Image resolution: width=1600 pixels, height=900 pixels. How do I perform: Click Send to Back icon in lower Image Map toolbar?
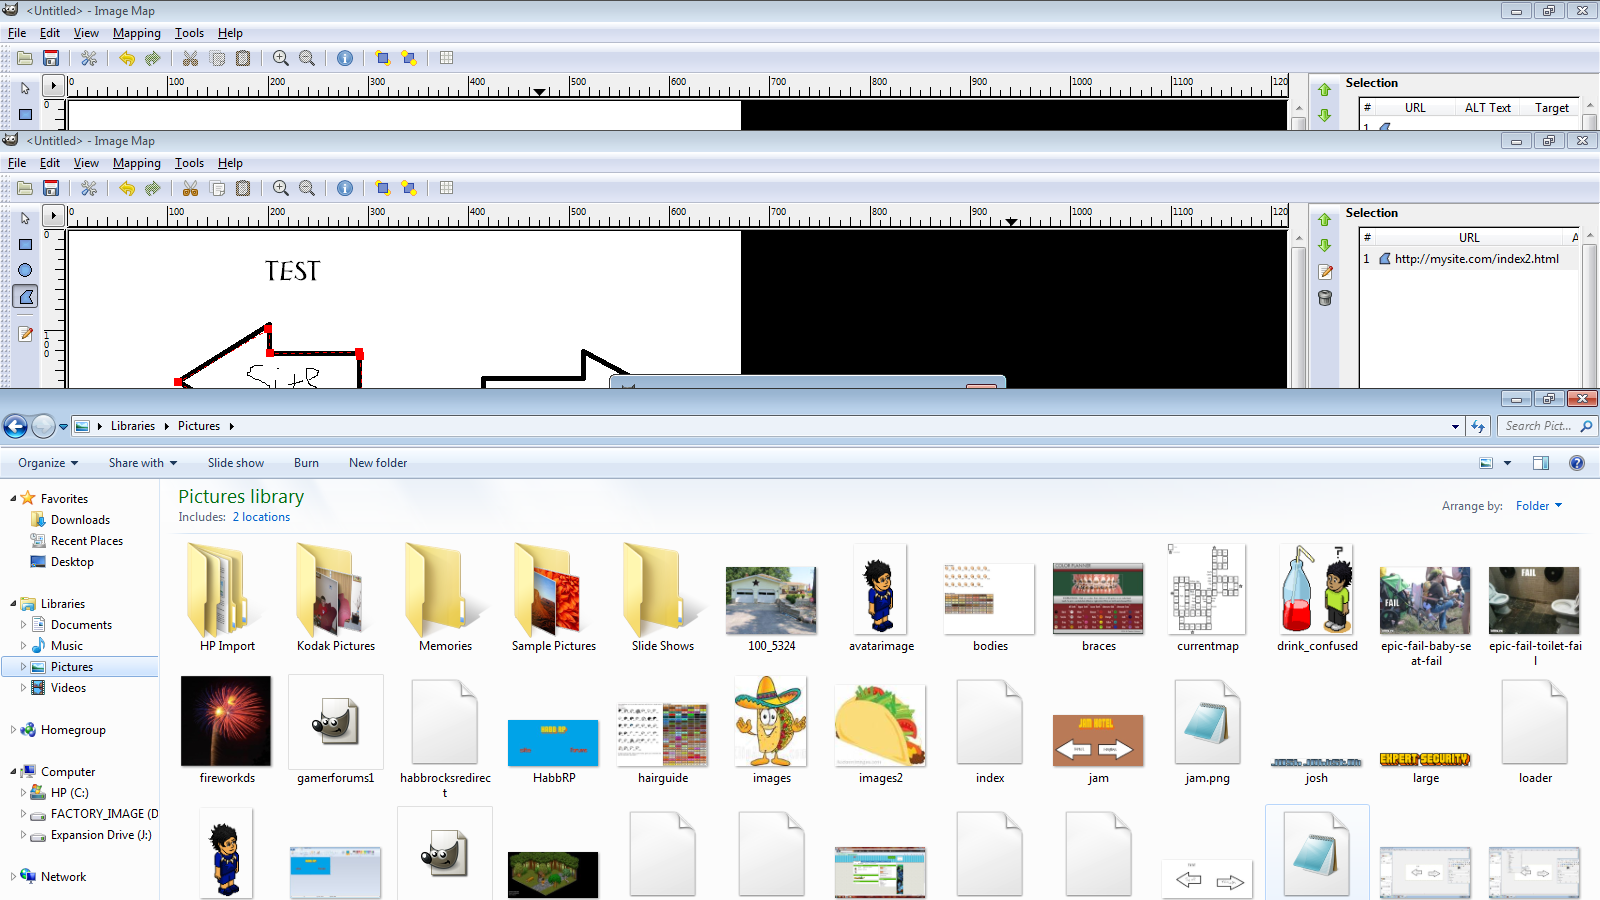408,188
